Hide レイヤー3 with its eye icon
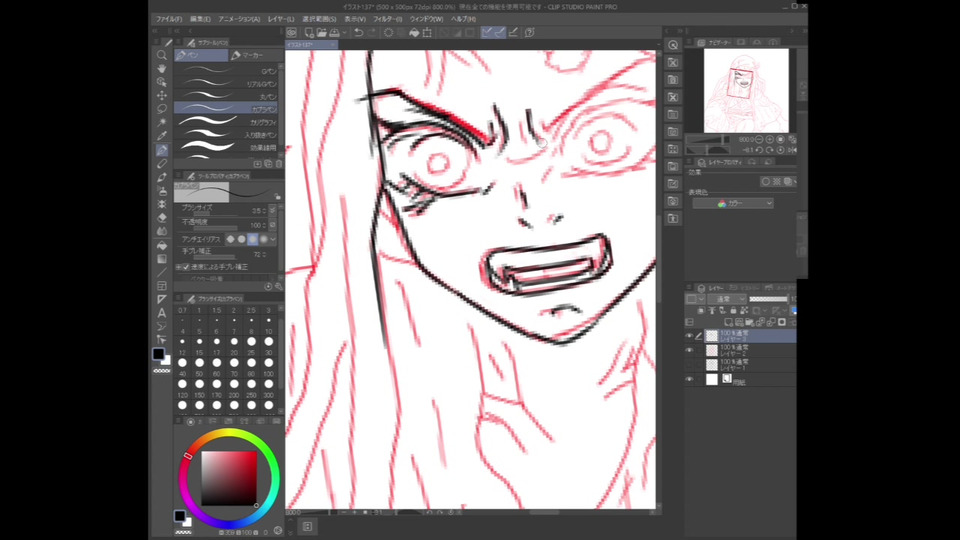This screenshot has width=960, height=540. click(689, 336)
